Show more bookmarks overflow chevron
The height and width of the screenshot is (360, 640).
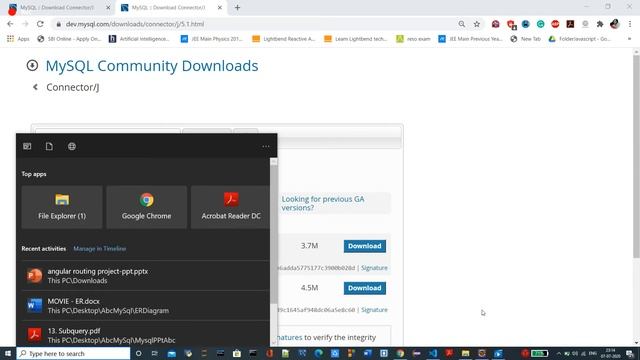click(x=629, y=39)
